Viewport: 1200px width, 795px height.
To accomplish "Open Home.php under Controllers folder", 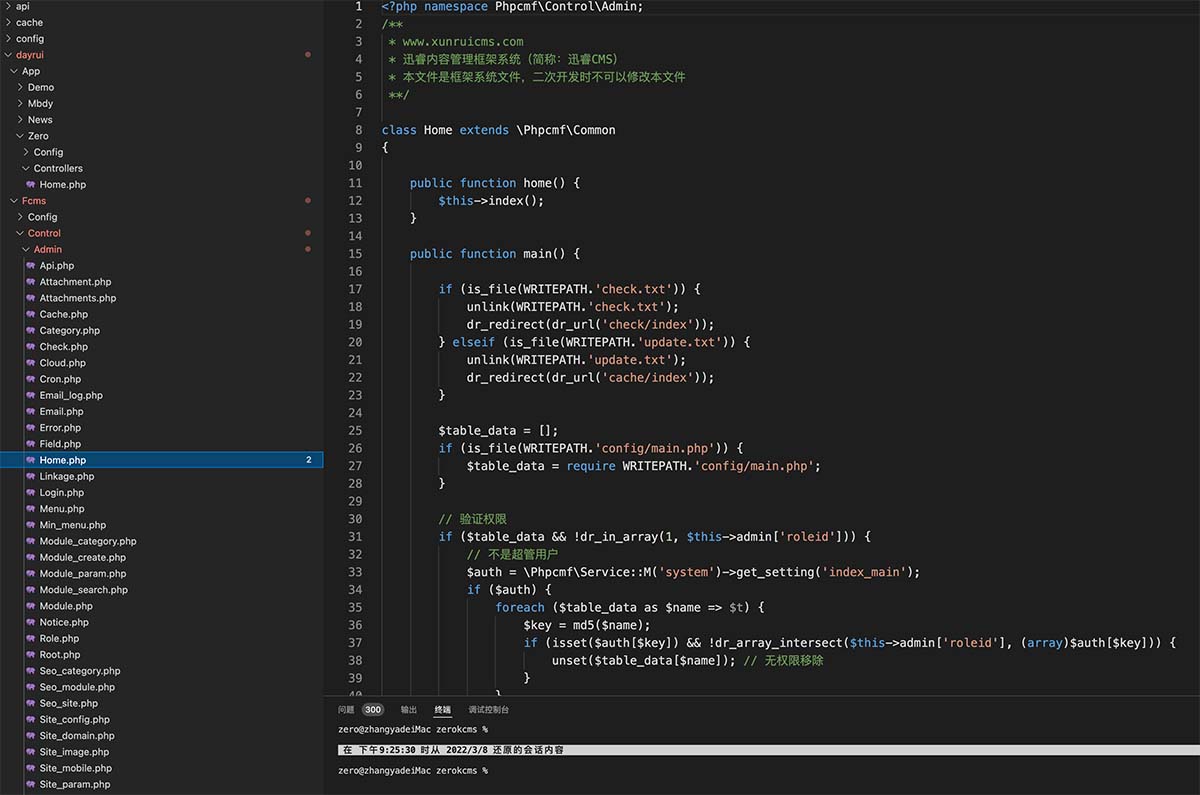I will (x=62, y=184).
